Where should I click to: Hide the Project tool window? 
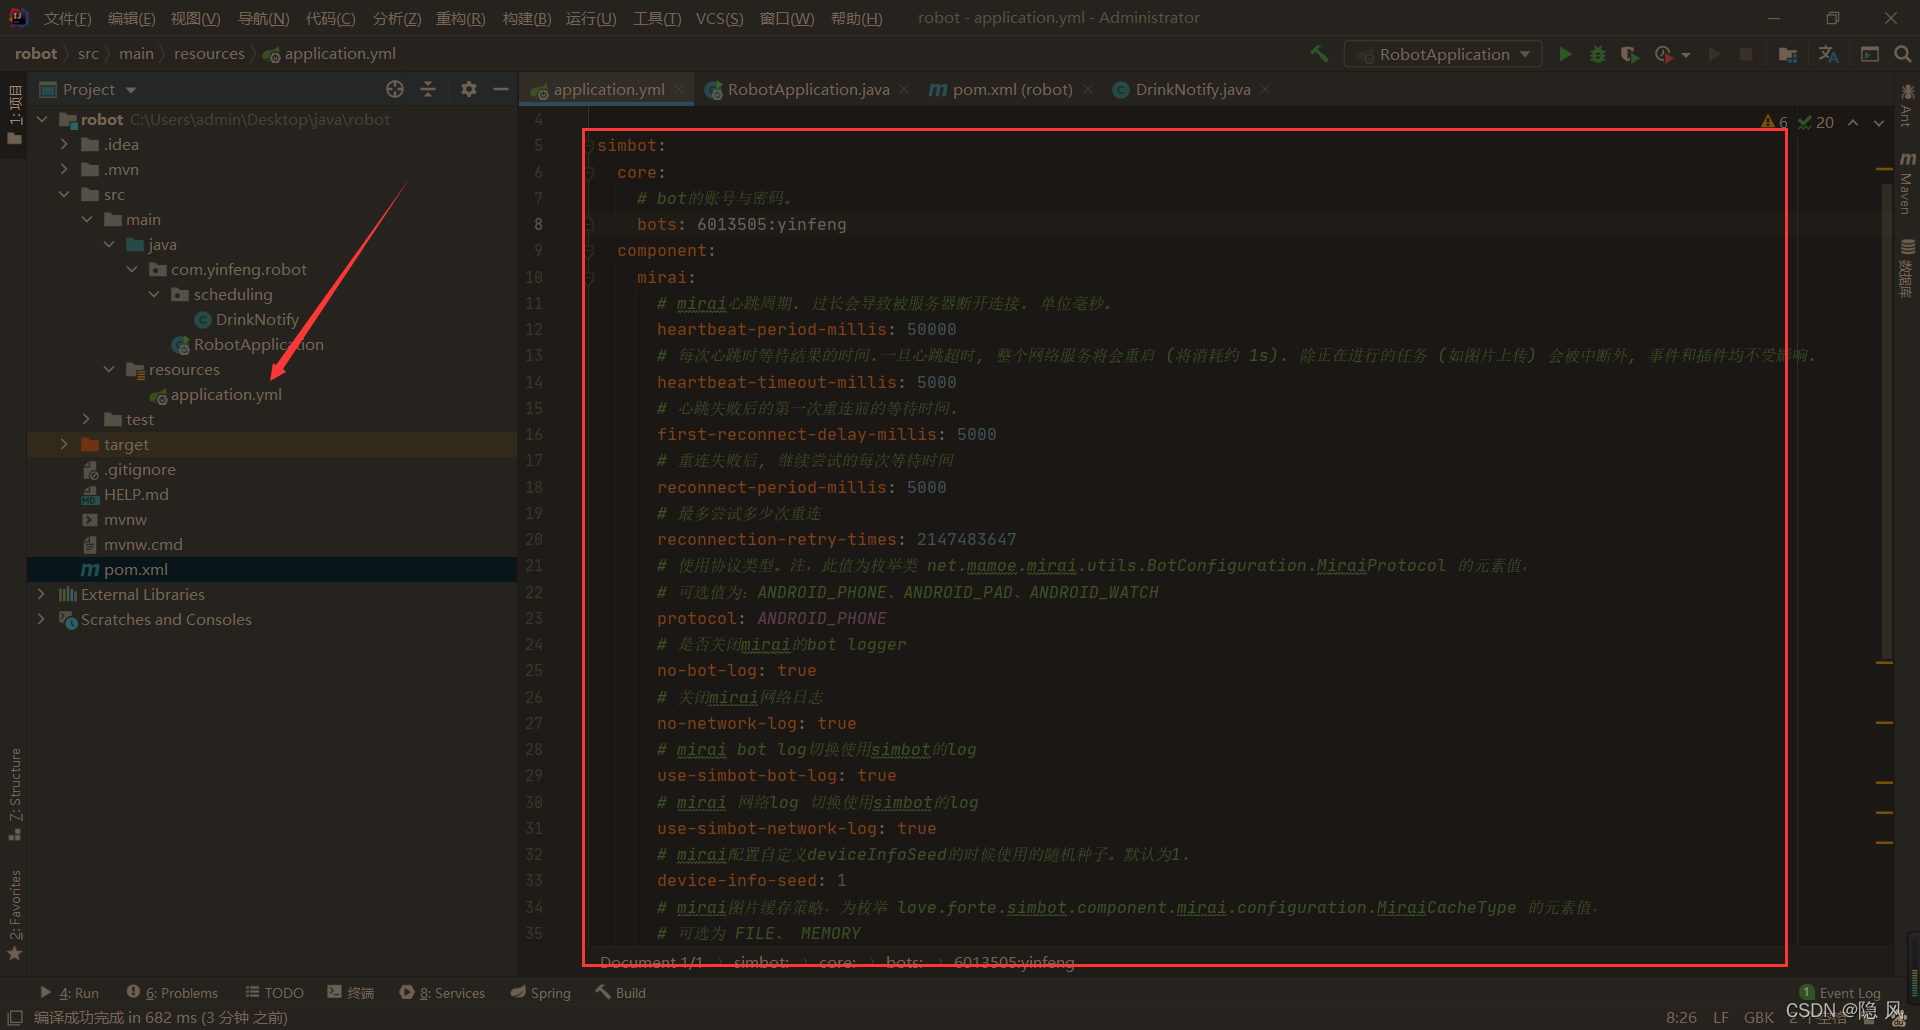[x=501, y=89]
